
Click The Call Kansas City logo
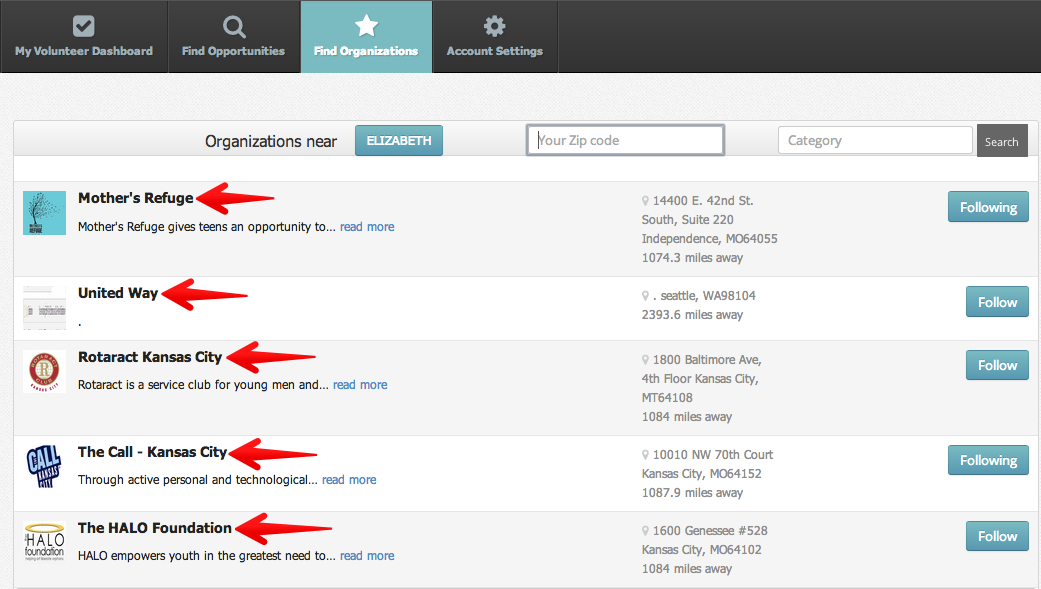click(44, 466)
